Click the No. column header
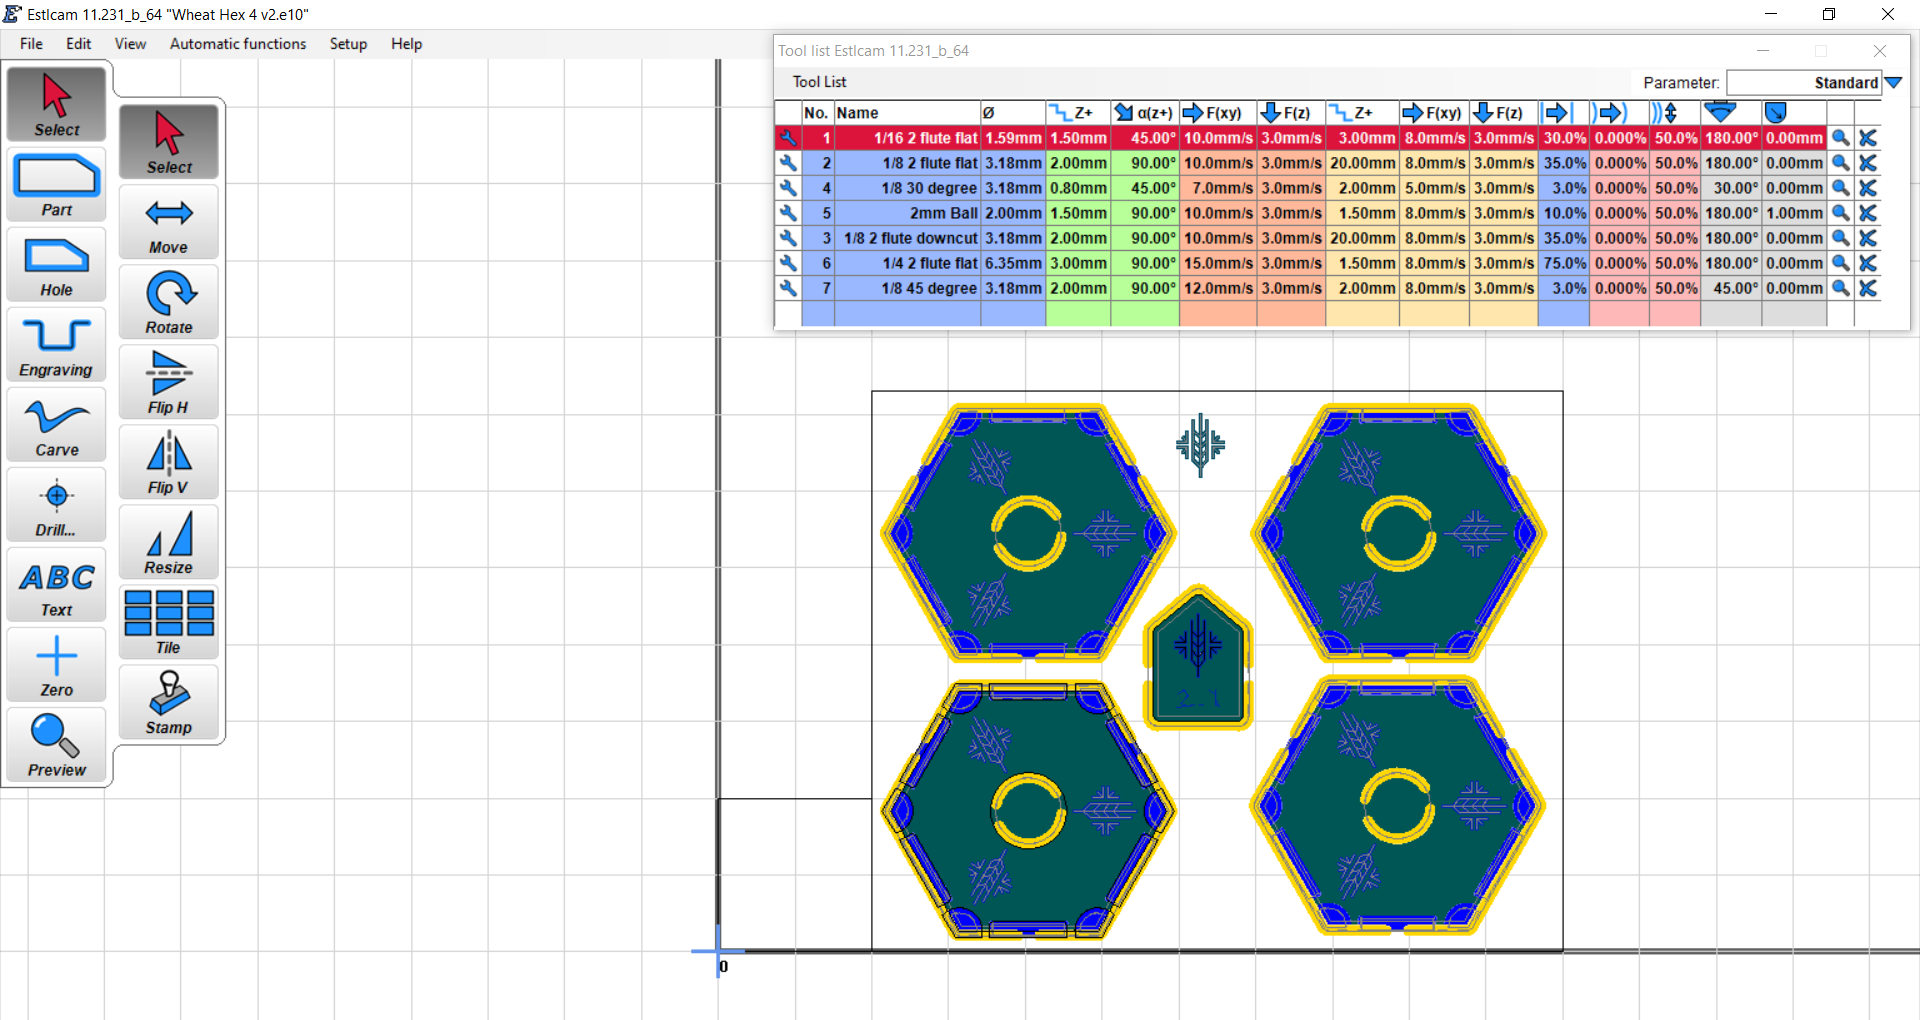 817,113
